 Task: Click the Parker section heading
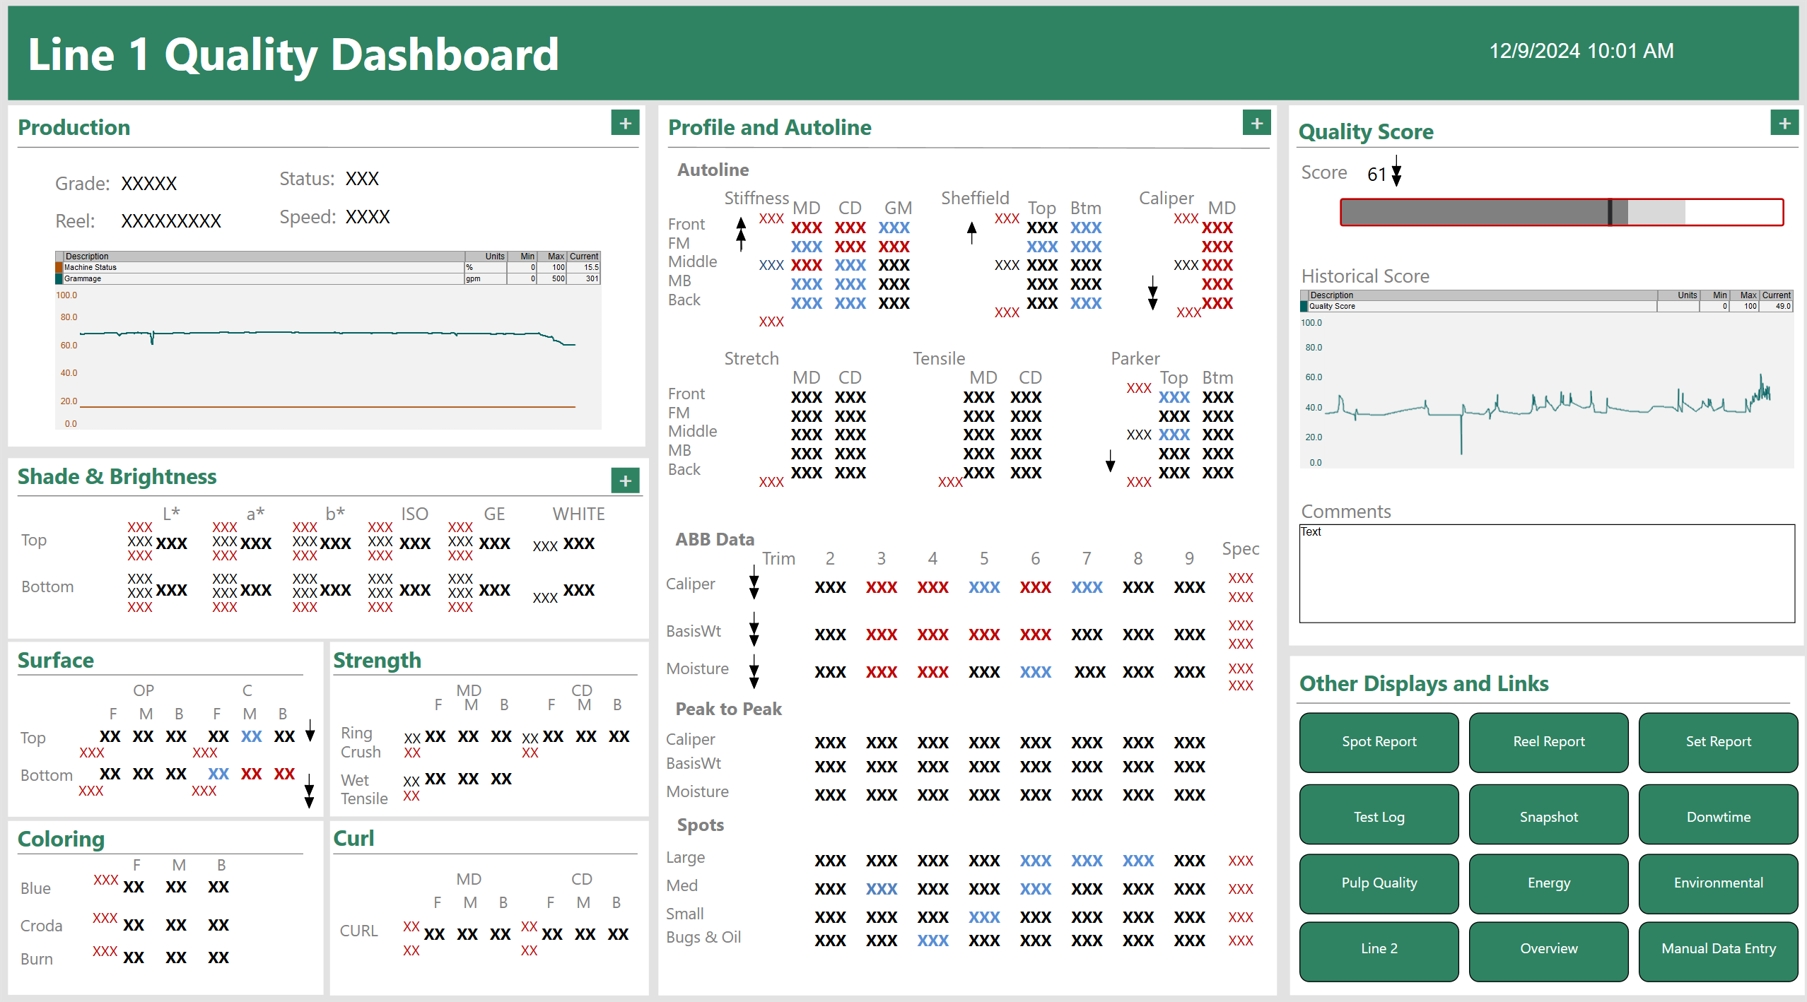1135,358
